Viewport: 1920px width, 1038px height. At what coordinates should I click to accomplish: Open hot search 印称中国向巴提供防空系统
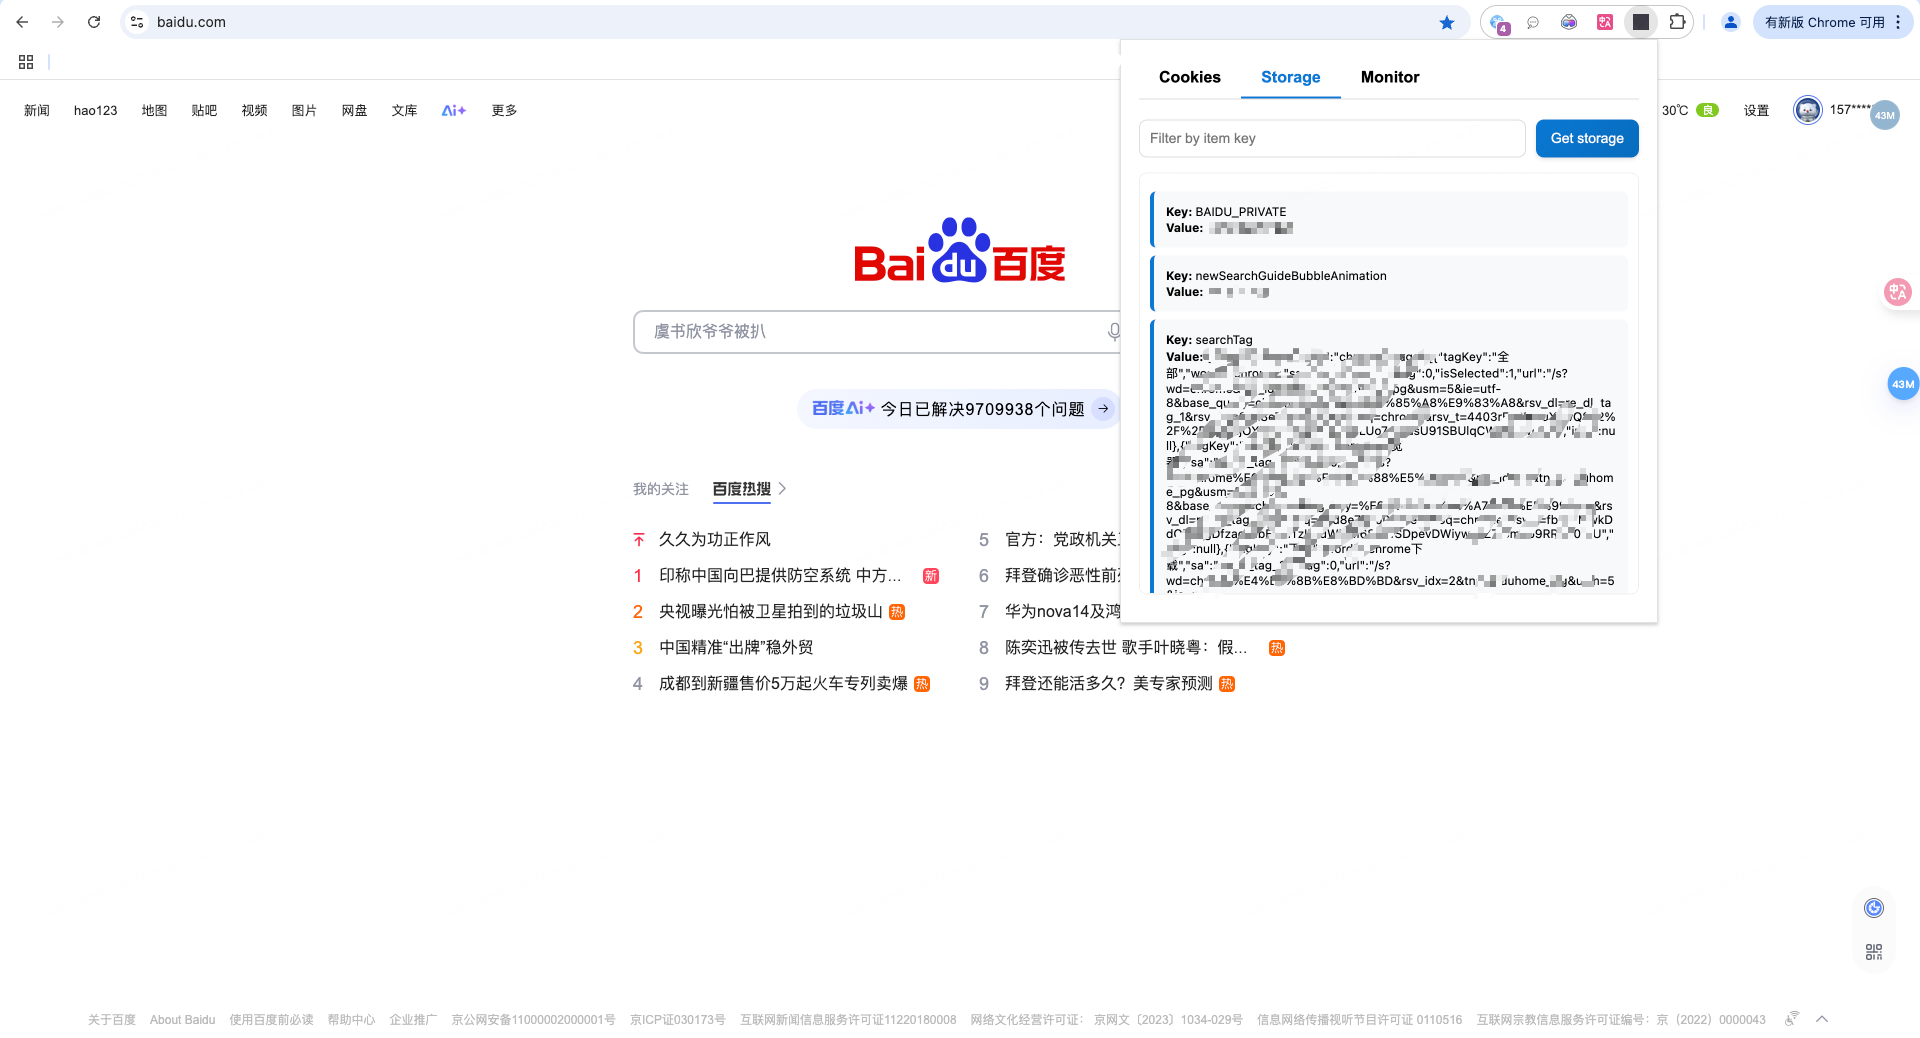[x=780, y=576]
